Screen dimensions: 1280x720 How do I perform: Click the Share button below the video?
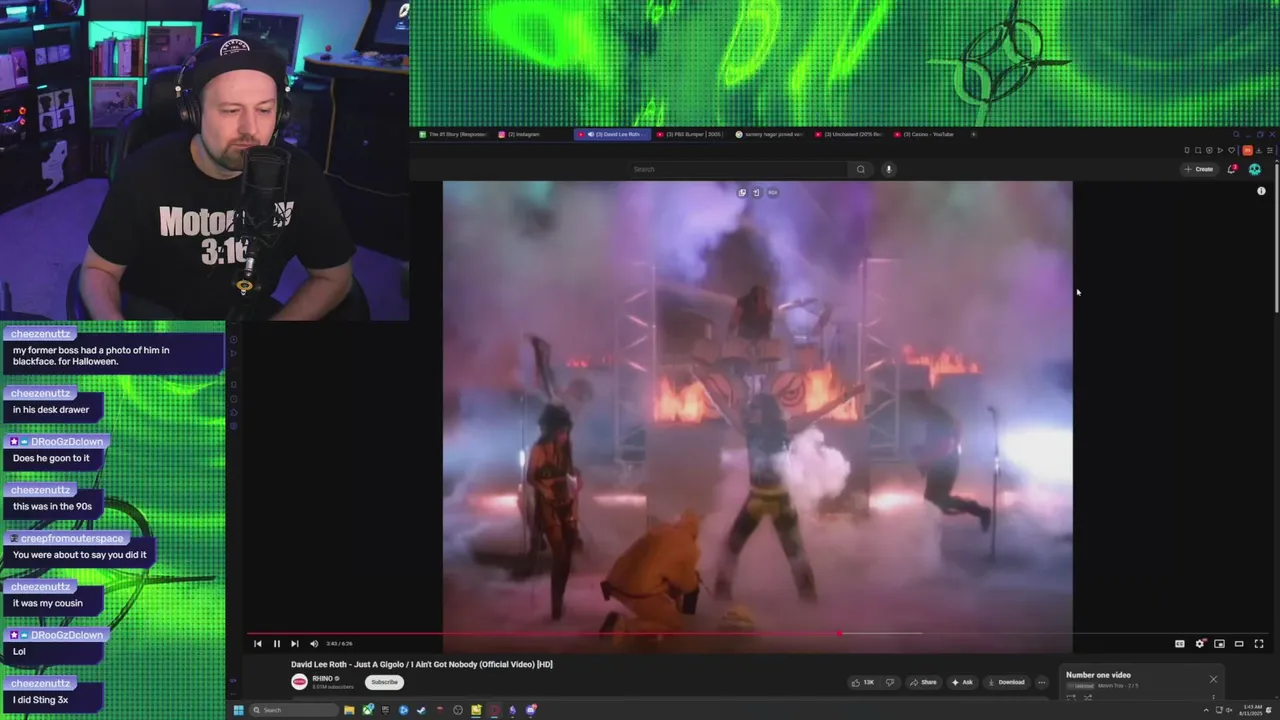(923, 682)
